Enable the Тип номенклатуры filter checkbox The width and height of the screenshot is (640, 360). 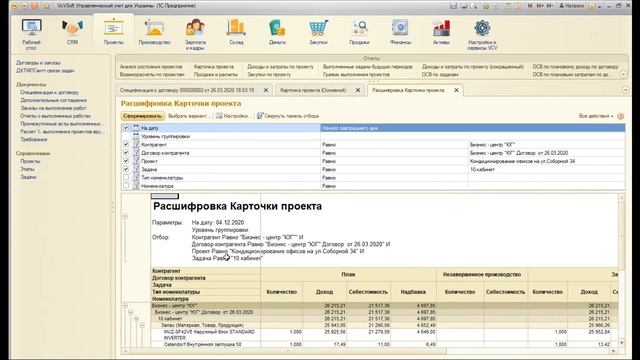coord(126,178)
